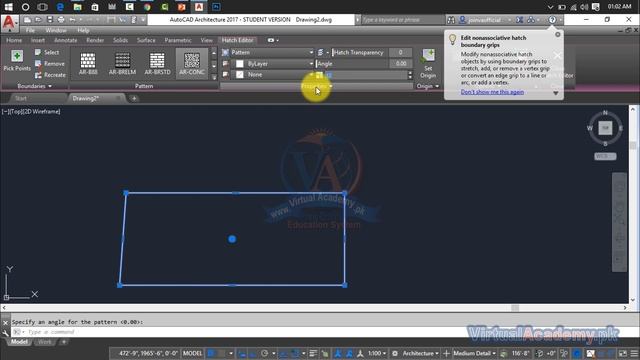Click the ByLayer white color swatch
The height and width of the screenshot is (360, 640).
click(240, 64)
